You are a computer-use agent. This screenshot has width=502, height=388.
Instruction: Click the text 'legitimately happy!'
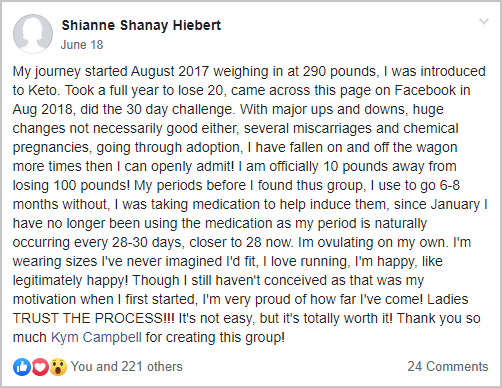coord(70,280)
